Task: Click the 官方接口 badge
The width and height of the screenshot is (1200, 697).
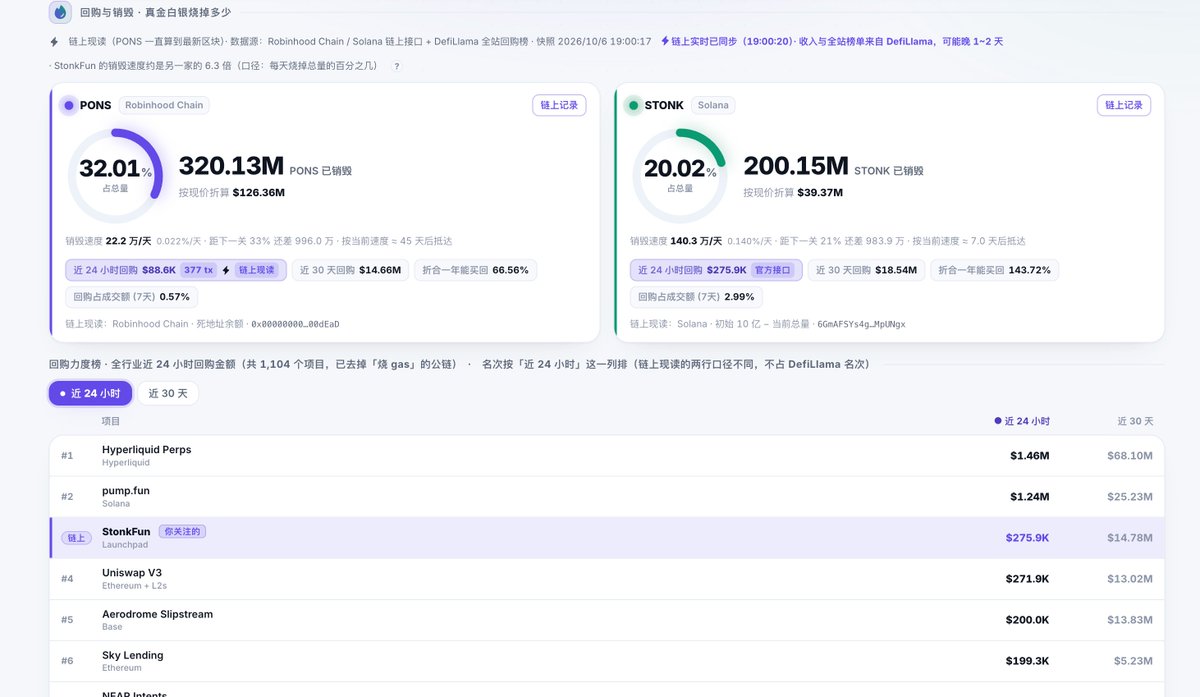Action: tap(774, 270)
